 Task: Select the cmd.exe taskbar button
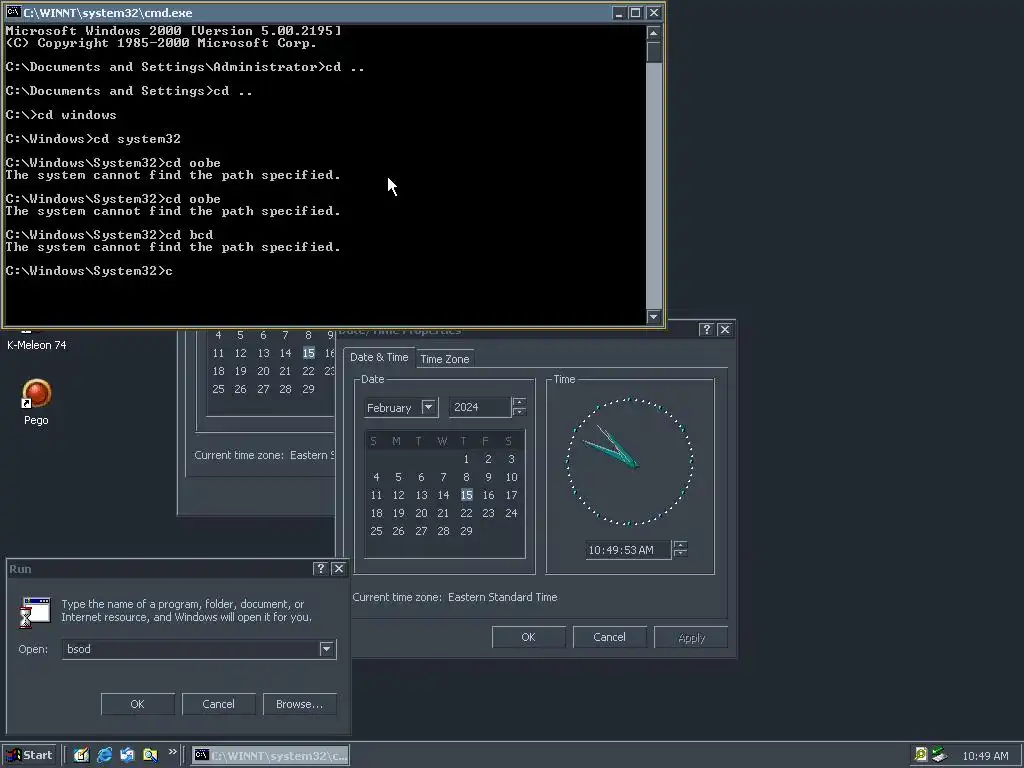(x=270, y=756)
